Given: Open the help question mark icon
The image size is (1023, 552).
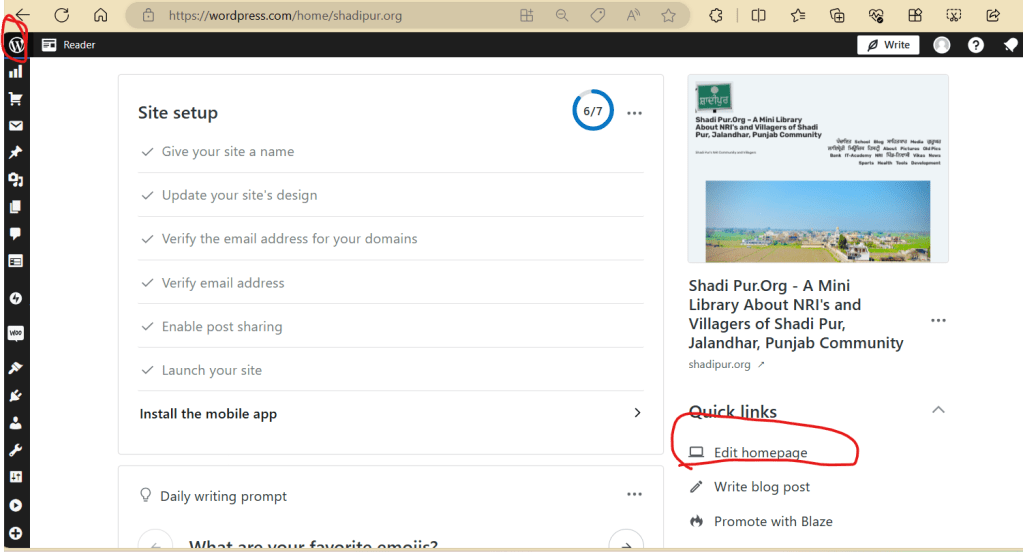Looking at the screenshot, I should point(977,45).
